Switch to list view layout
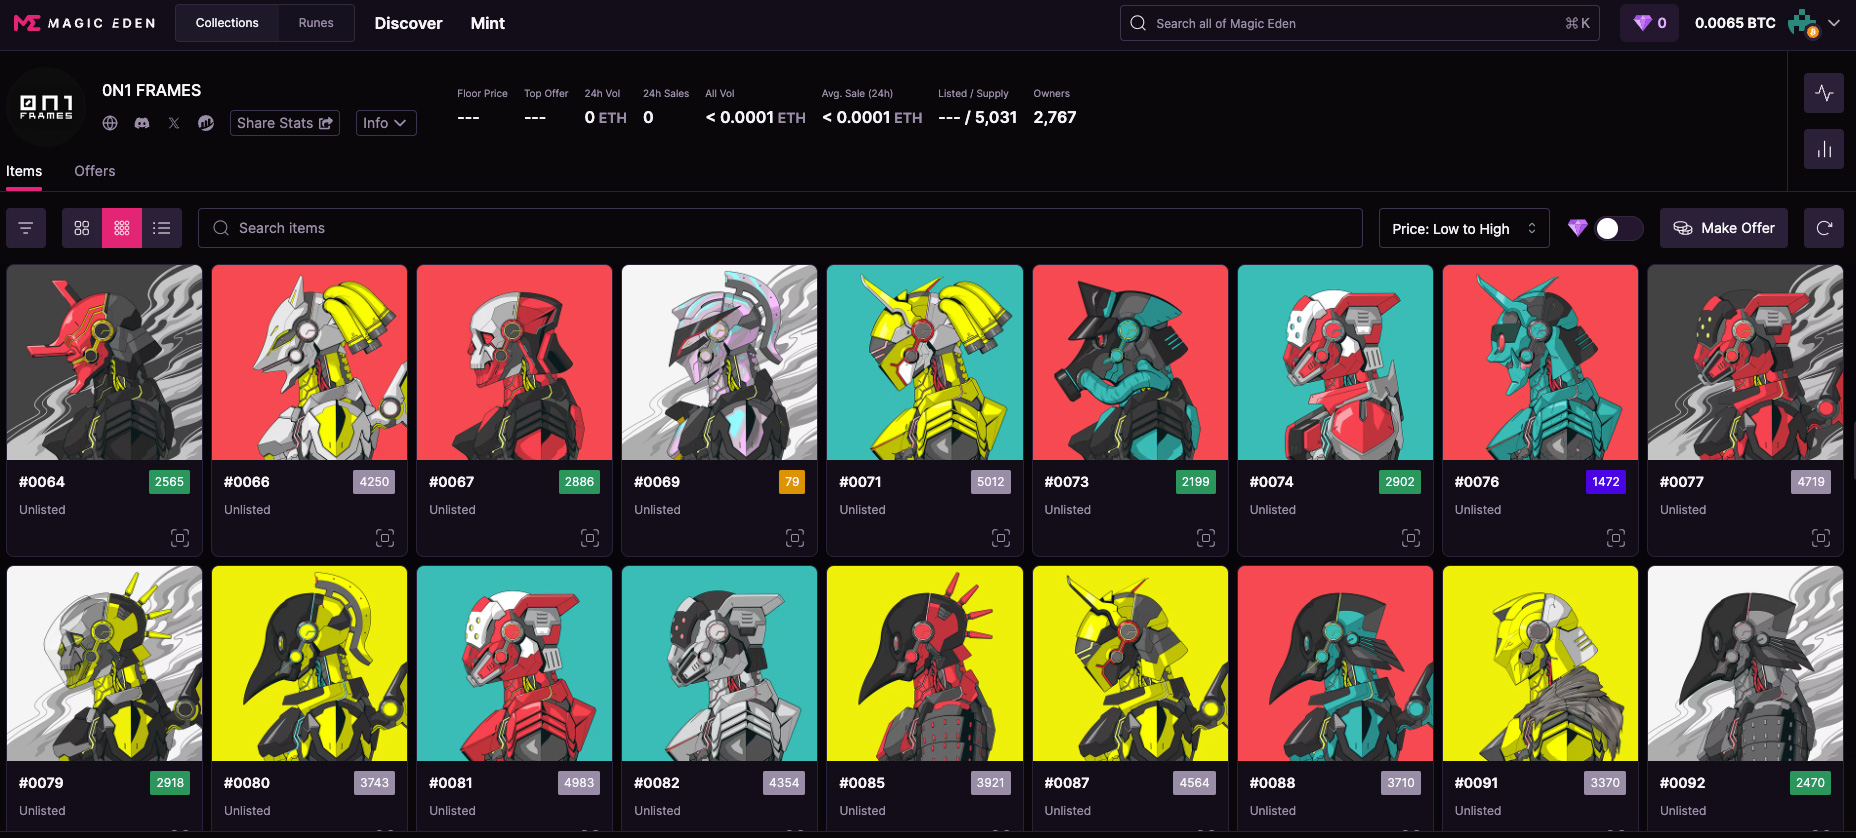This screenshot has height=838, width=1856. click(x=161, y=228)
